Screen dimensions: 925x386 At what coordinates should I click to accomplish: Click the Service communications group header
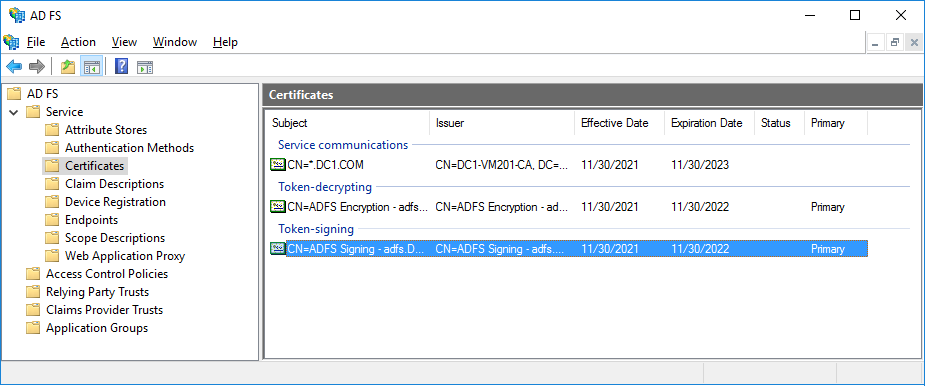coord(343,145)
